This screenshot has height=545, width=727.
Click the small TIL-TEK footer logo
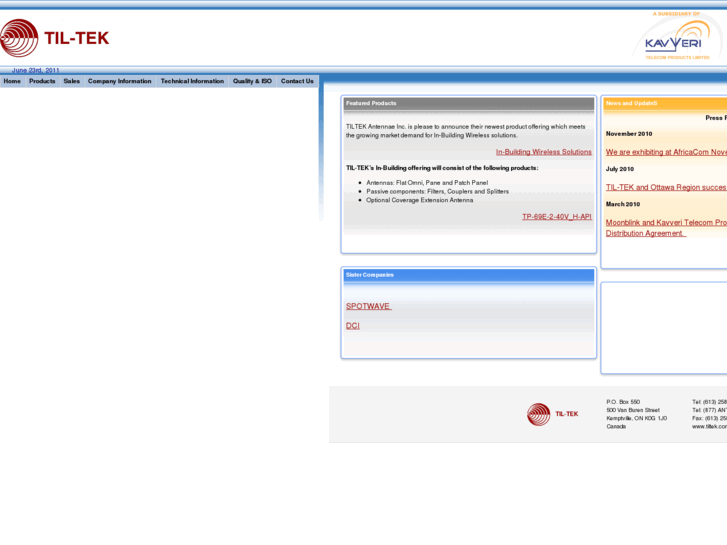point(553,414)
